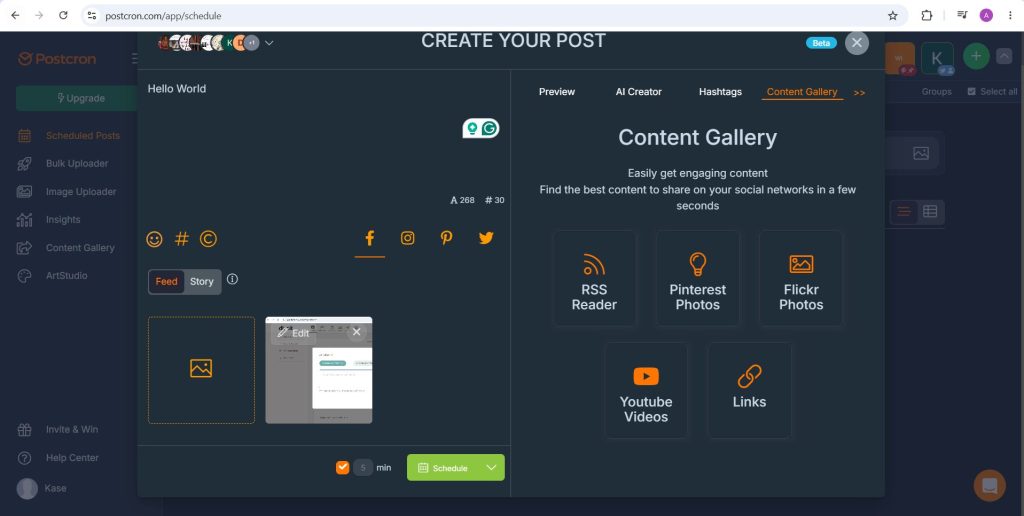Click the Feed/Story info icon
Viewport: 1024px width, 516px height.
[x=232, y=280]
